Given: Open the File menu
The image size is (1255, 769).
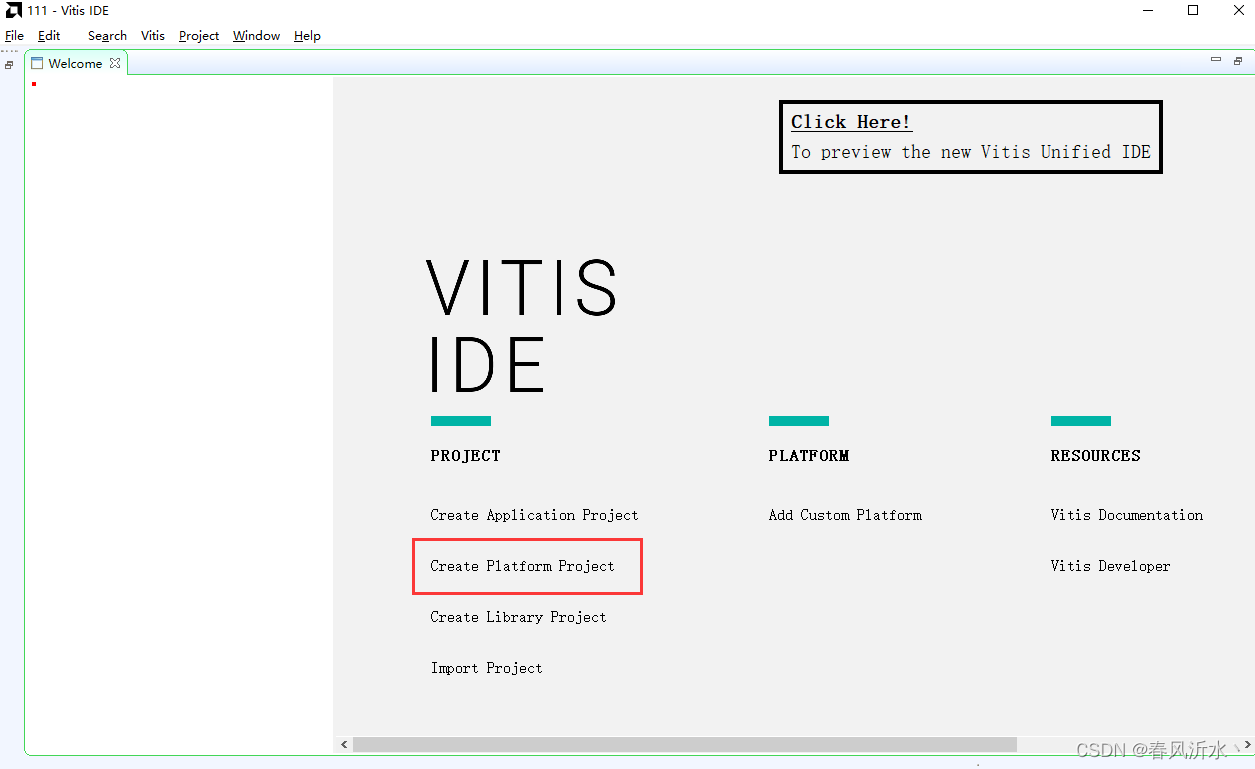Looking at the screenshot, I should (14, 36).
